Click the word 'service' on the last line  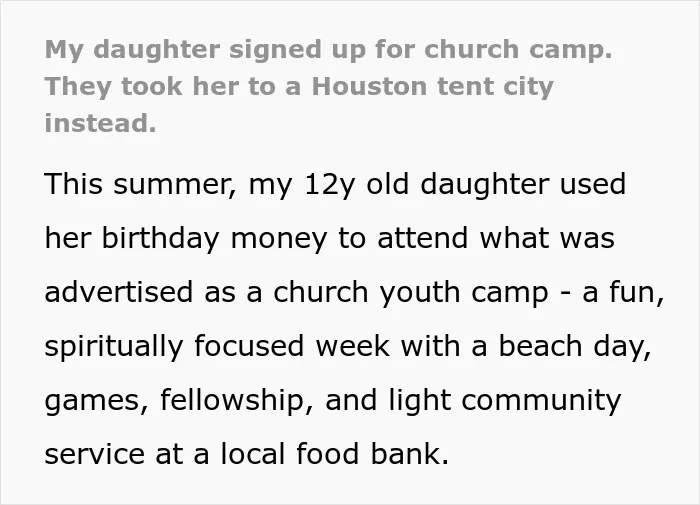pyautogui.click(x=95, y=455)
